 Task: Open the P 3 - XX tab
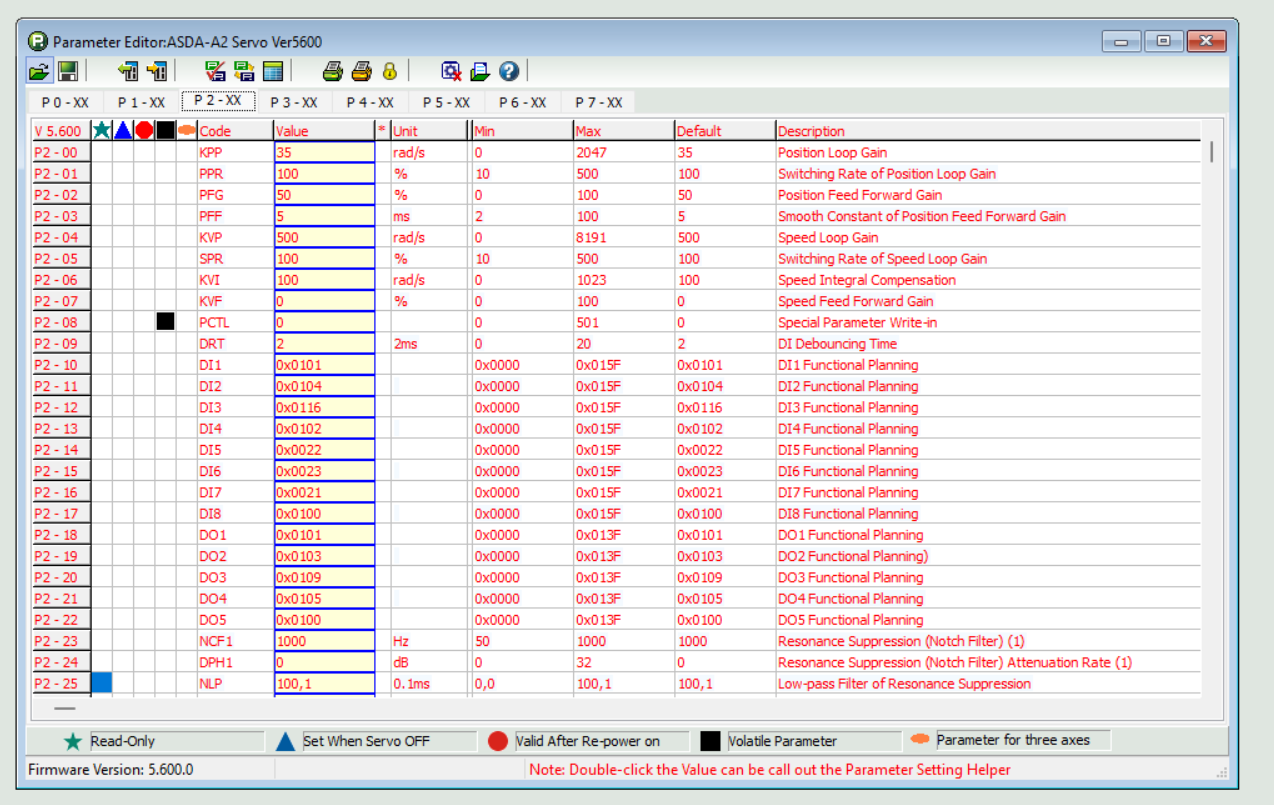point(293,102)
